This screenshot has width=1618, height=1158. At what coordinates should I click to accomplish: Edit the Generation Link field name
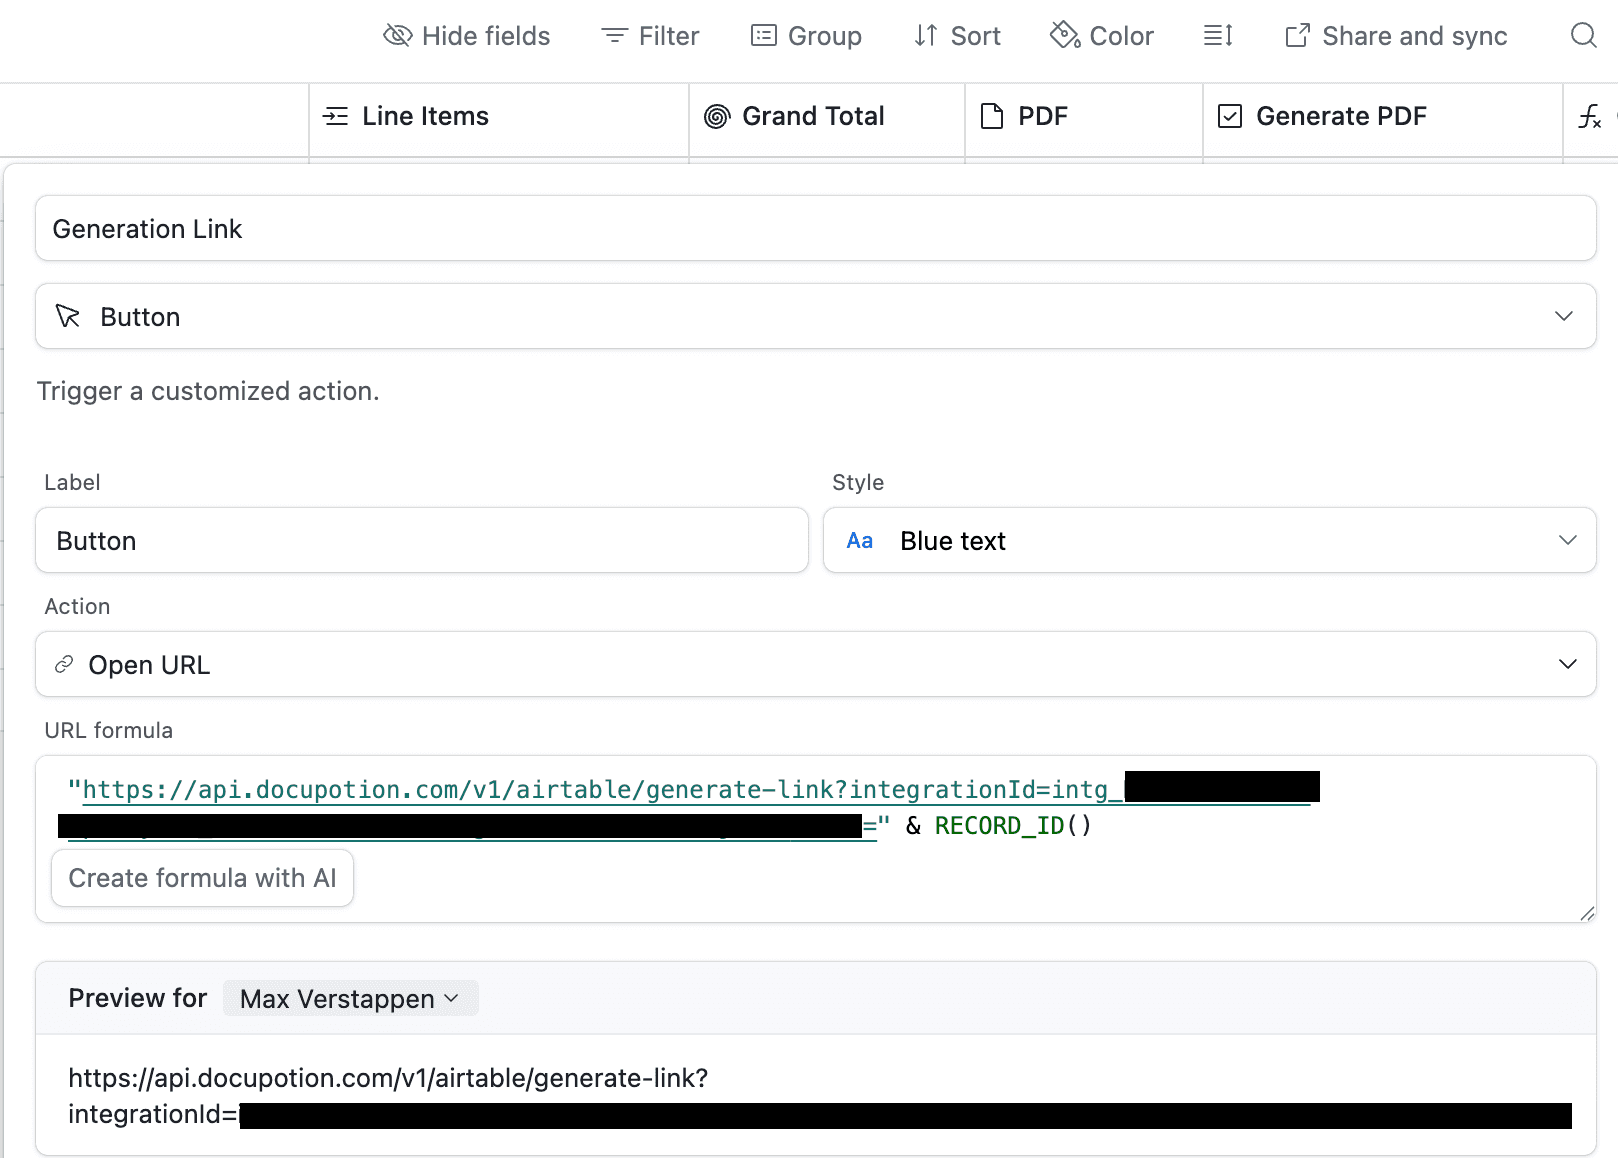[816, 229]
